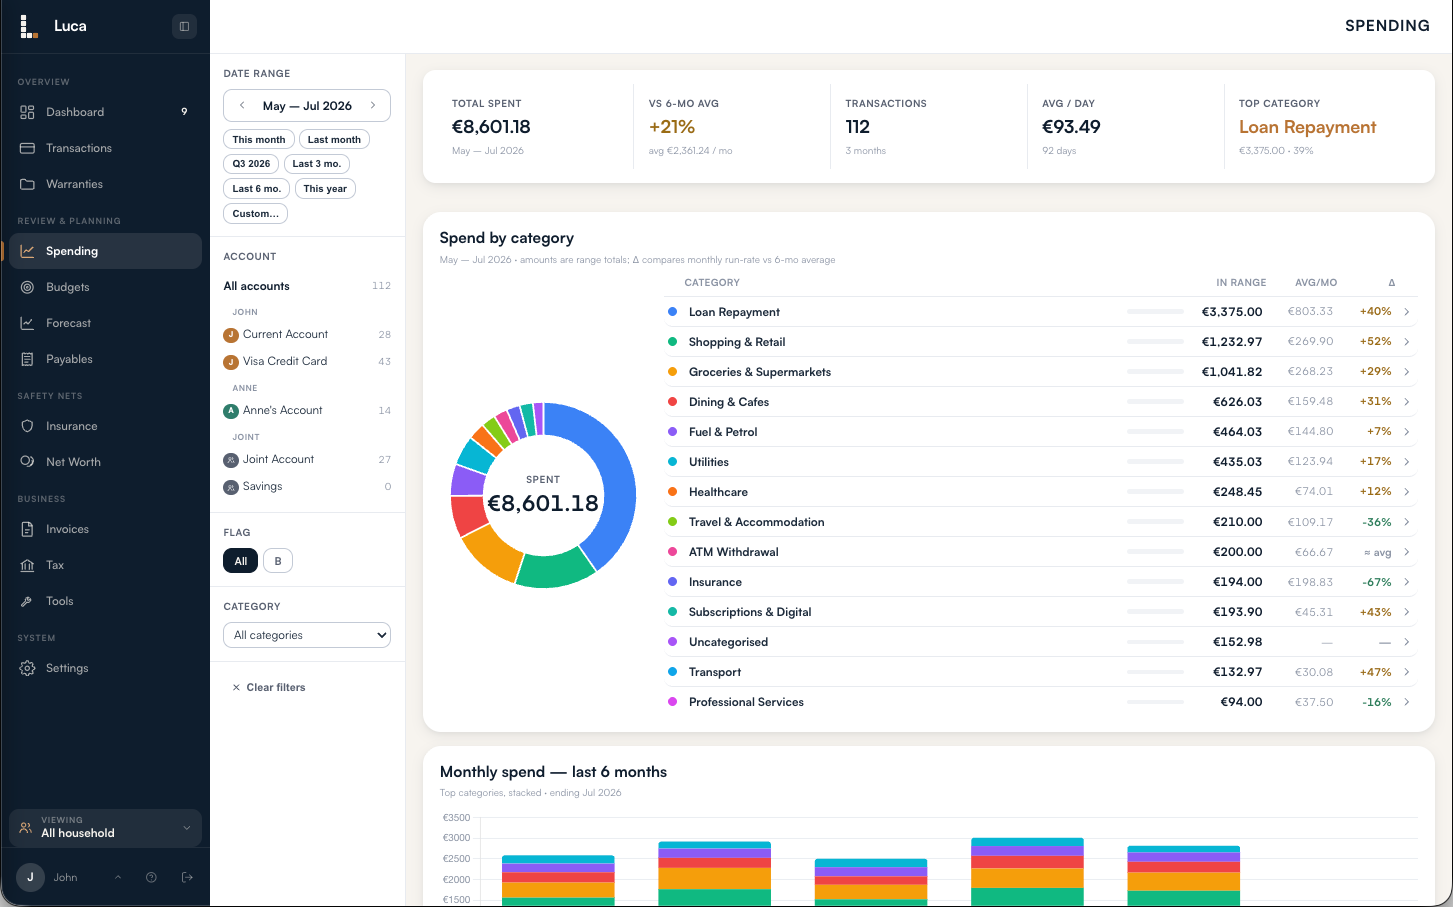This screenshot has height=907, width=1453.
Task: Click the Current Account avatar icon
Action: [x=231, y=335]
